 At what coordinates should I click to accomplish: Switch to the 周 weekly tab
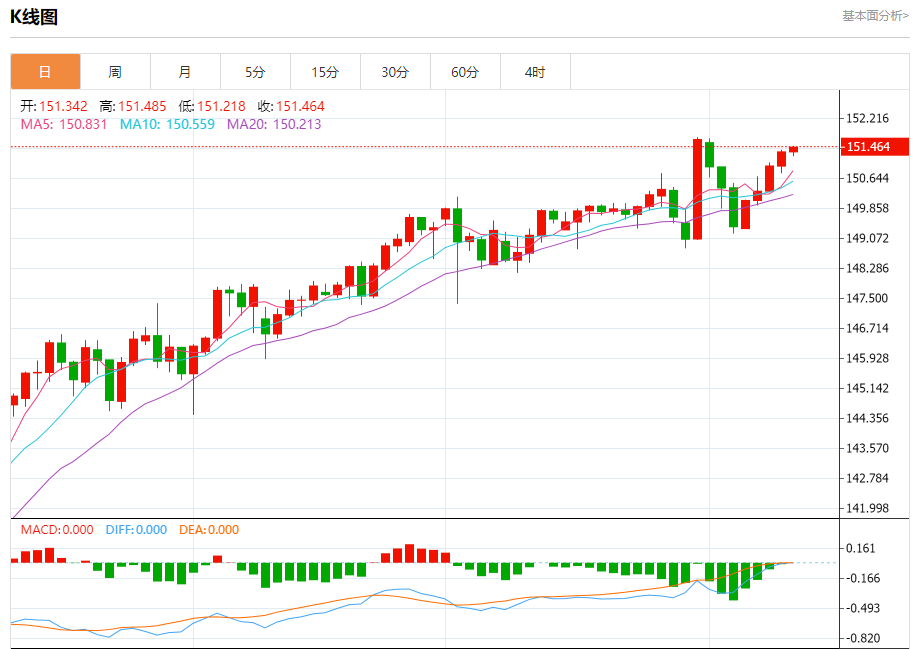click(x=115, y=71)
